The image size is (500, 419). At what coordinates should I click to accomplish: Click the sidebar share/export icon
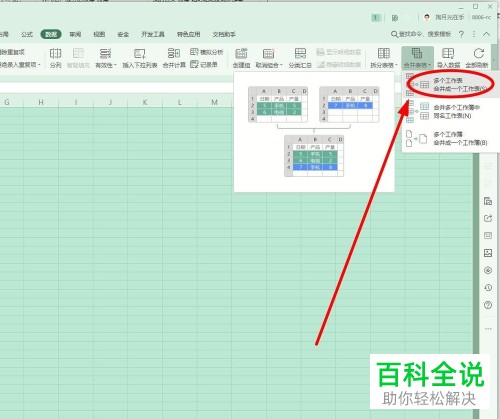tap(488, 218)
